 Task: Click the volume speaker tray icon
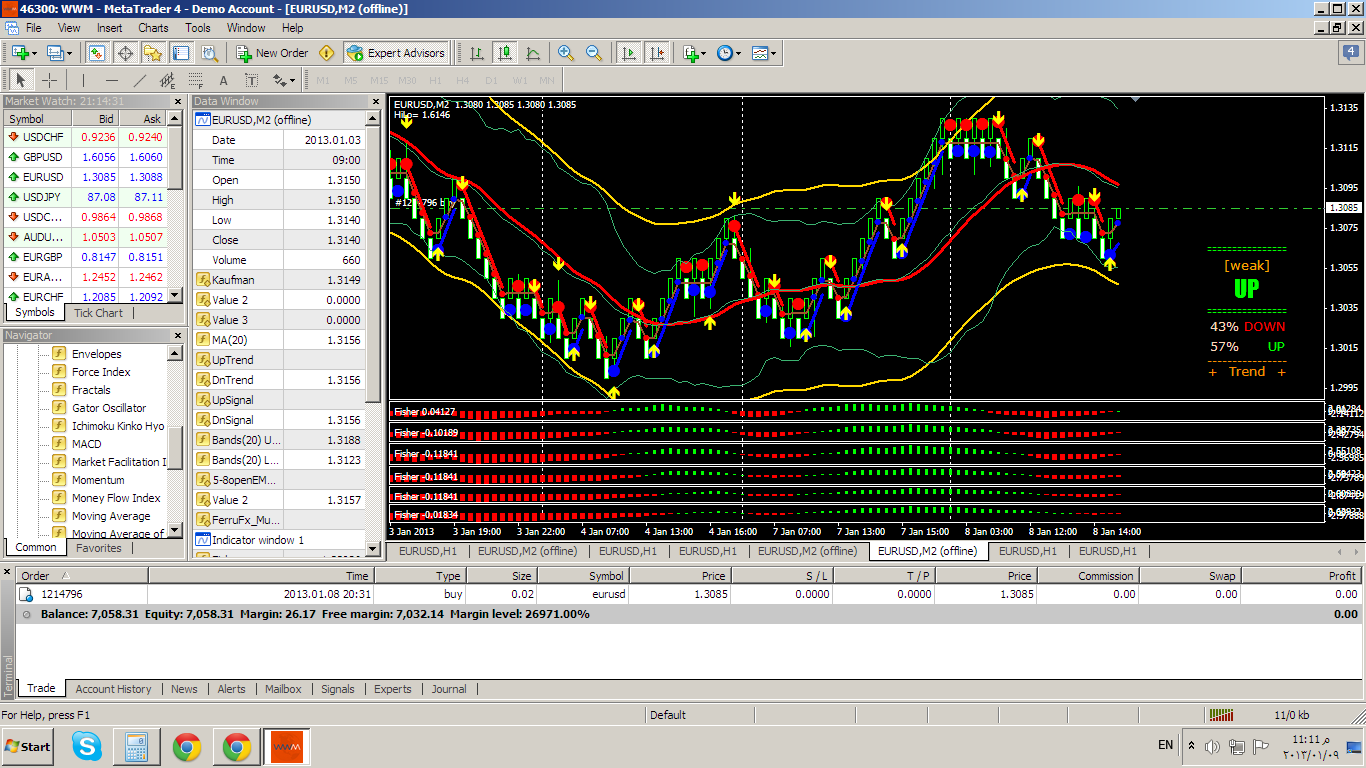click(1213, 747)
